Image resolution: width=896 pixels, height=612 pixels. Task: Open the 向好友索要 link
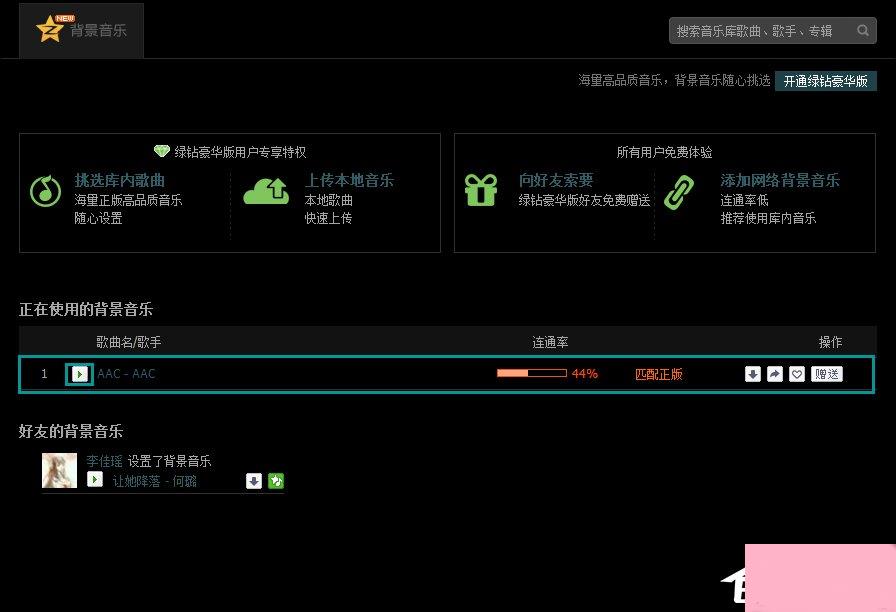pyautogui.click(x=556, y=181)
